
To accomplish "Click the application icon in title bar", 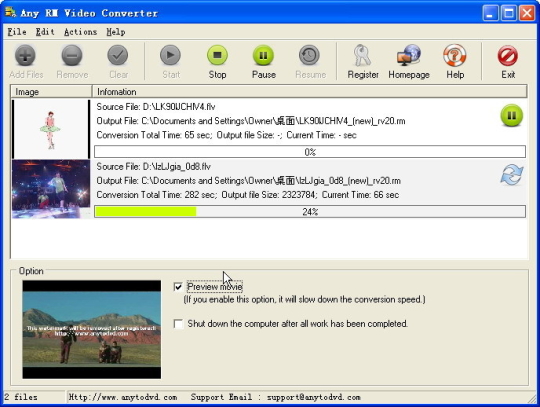I will (x=10, y=12).
